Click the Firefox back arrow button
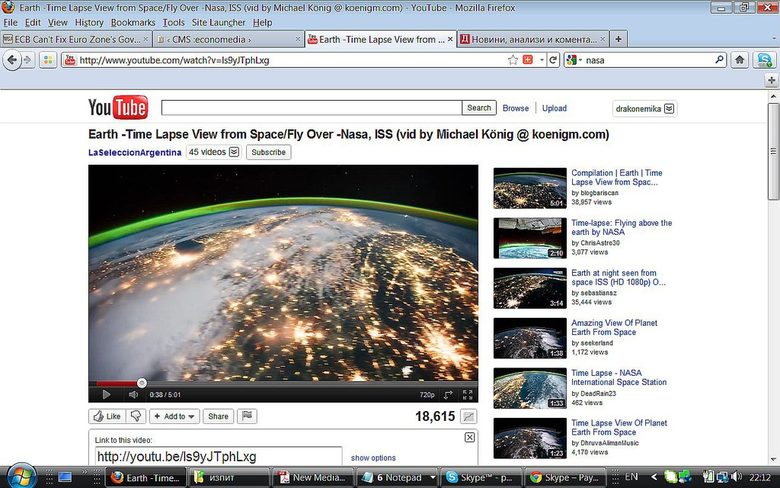This screenshot has height=488, width=780. click(12, 60)
